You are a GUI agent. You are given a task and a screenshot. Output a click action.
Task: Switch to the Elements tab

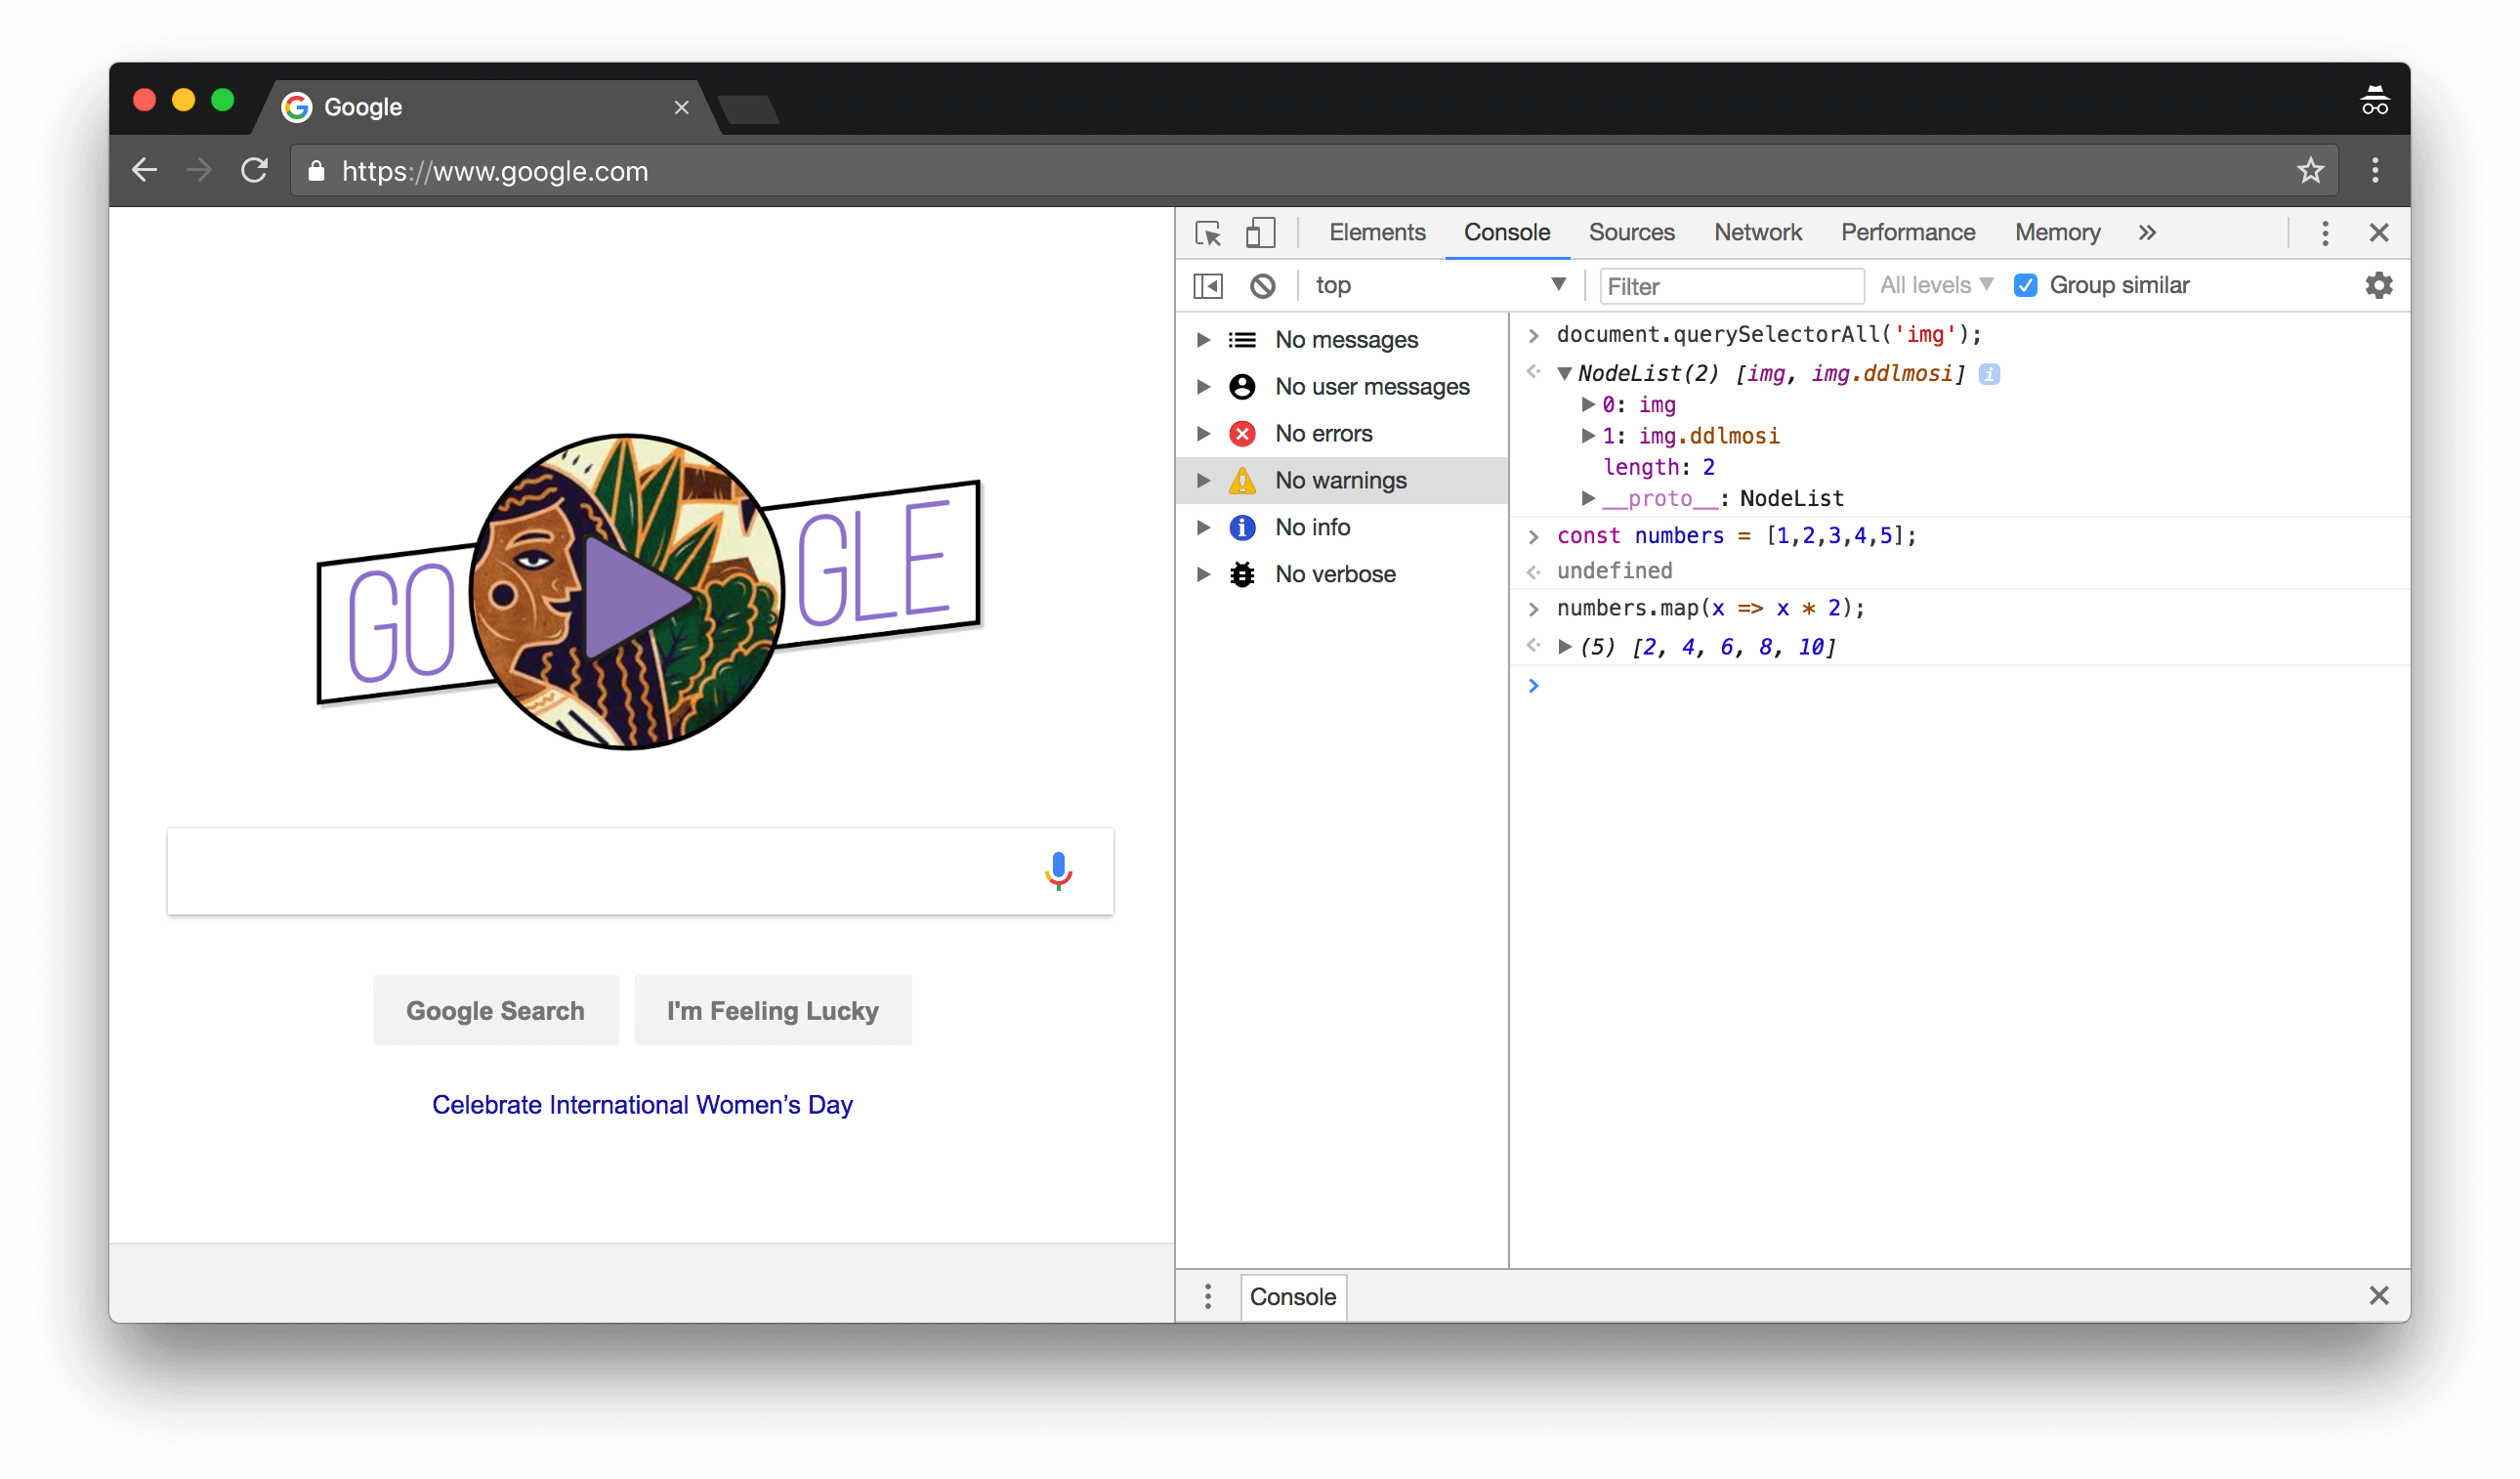click(x=1376, y=233)
